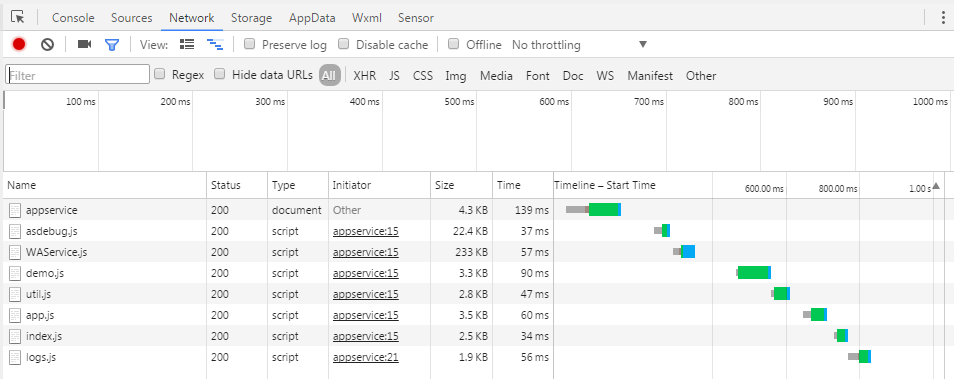Viewport: 954px width, 379px height.
Task: Click the document type cell
Action: (296, 210)
